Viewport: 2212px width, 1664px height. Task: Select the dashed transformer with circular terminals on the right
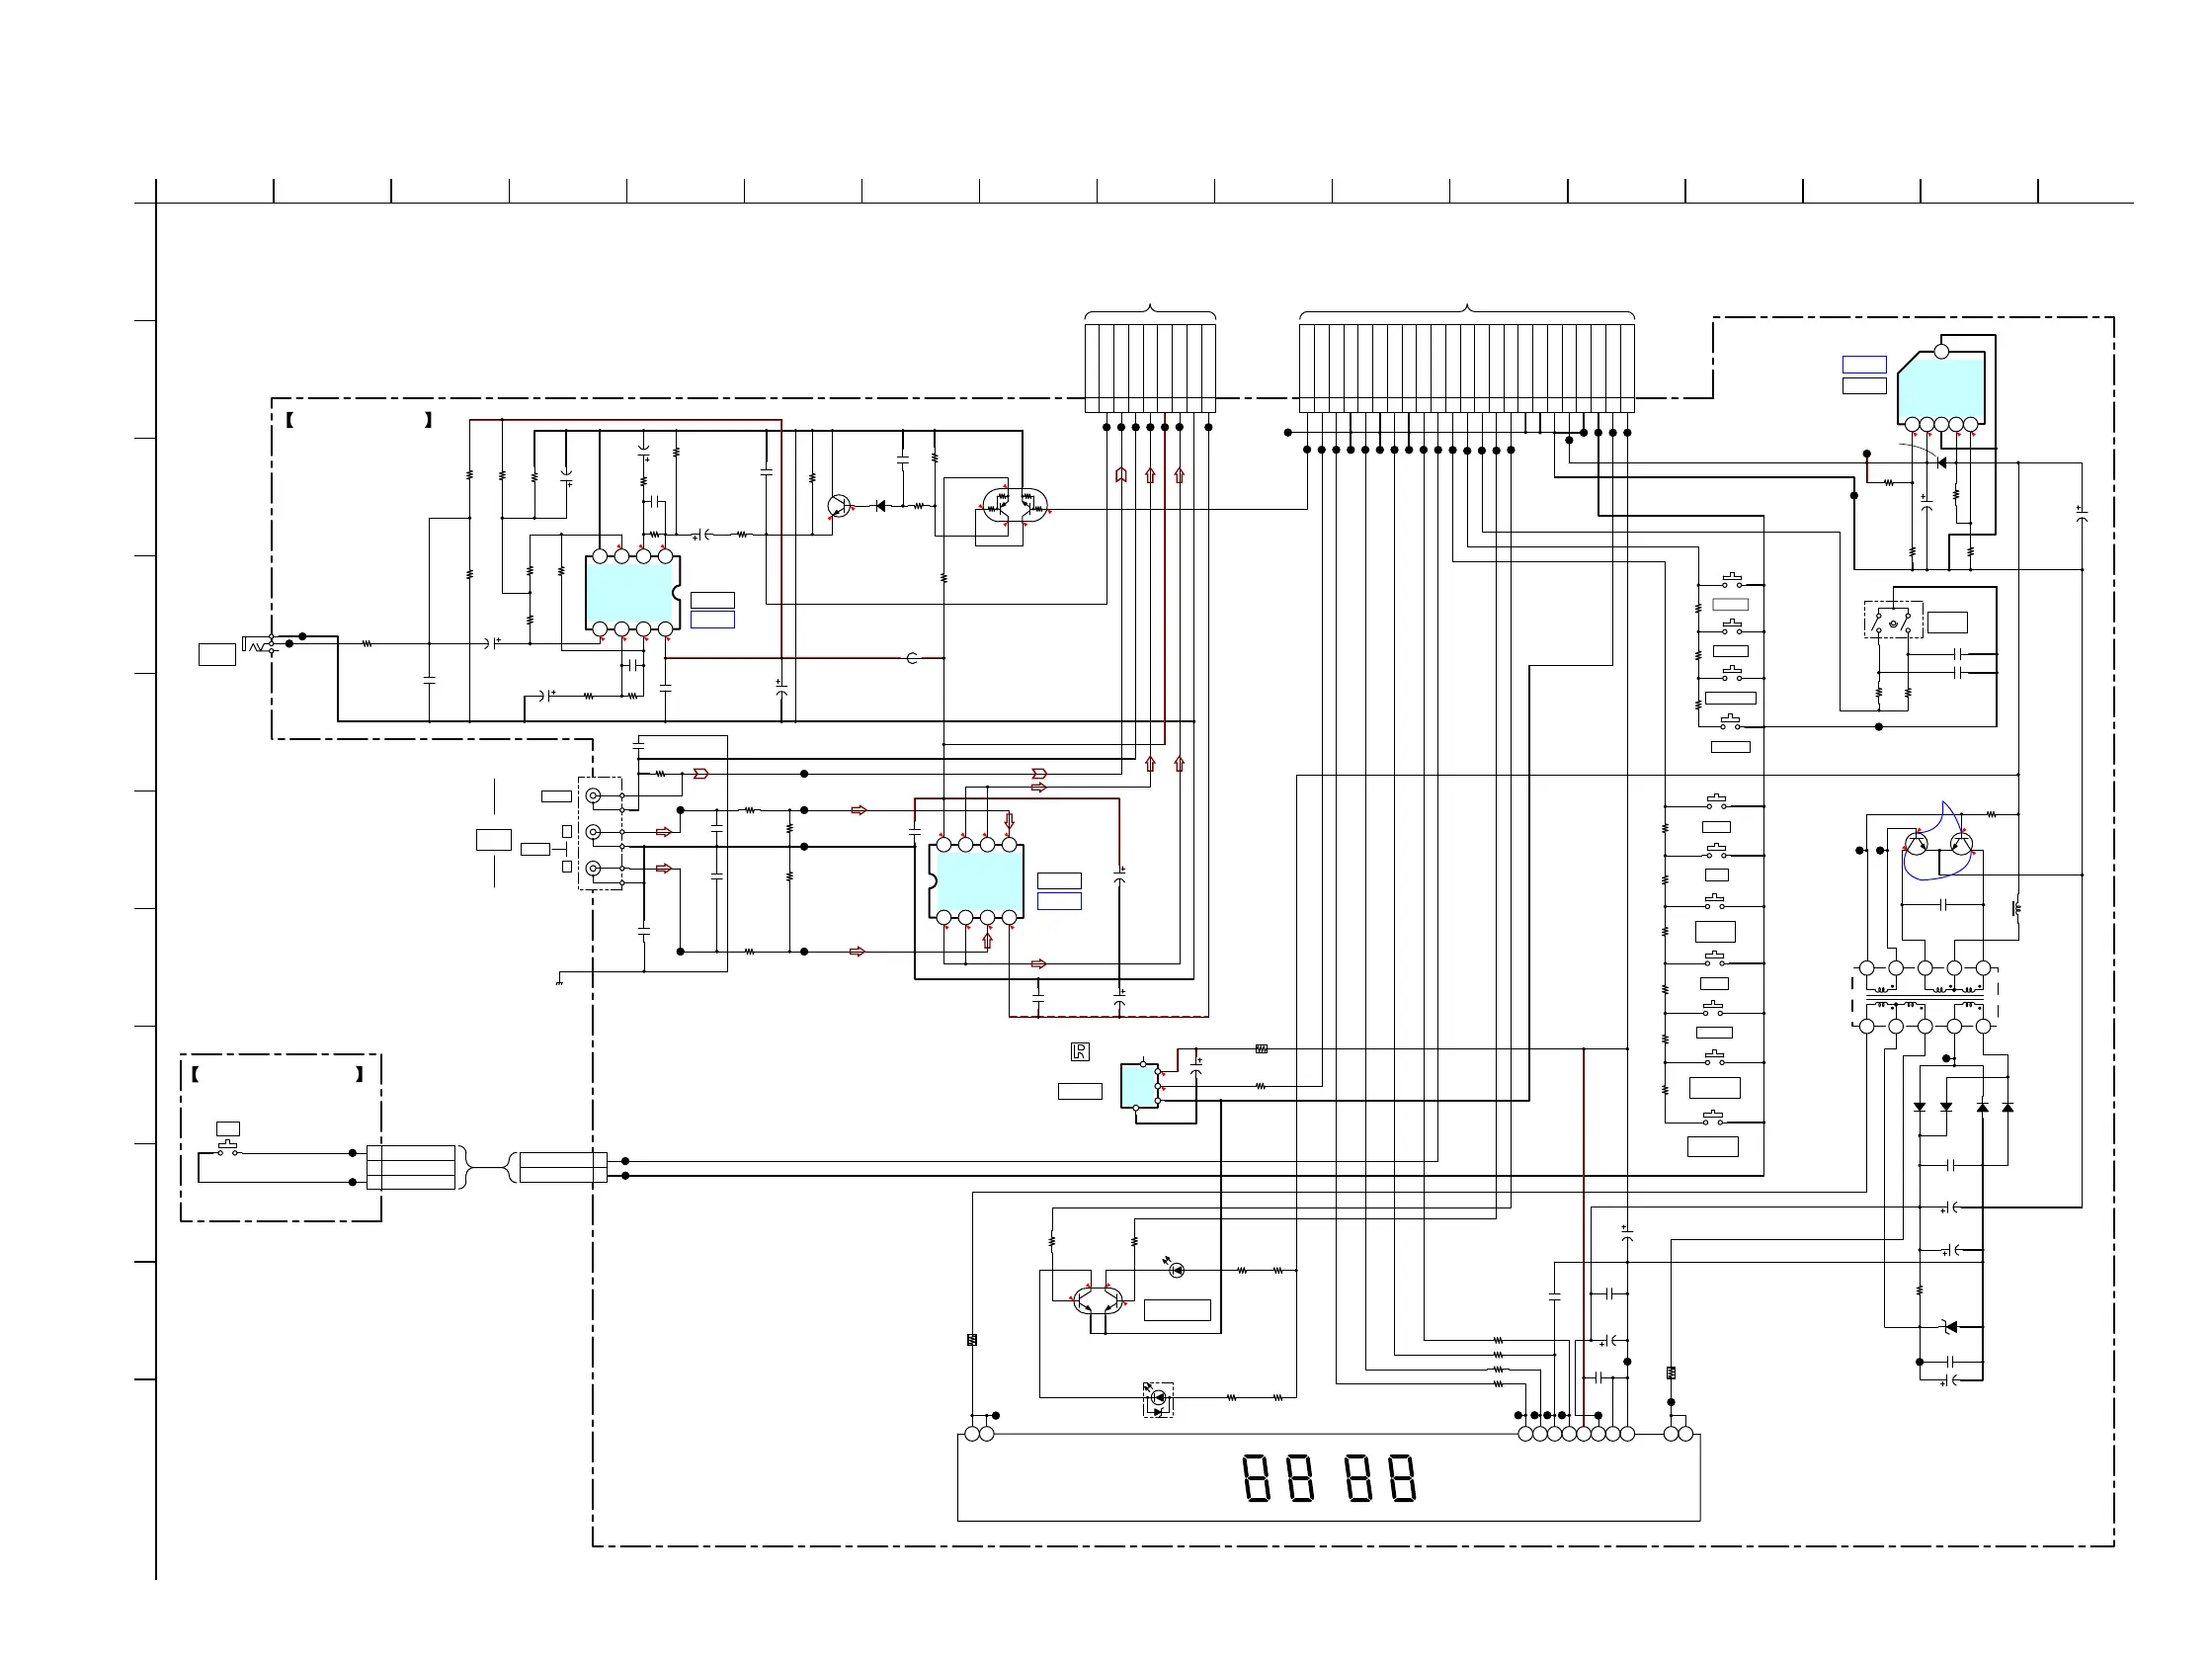click(1925, 997)
